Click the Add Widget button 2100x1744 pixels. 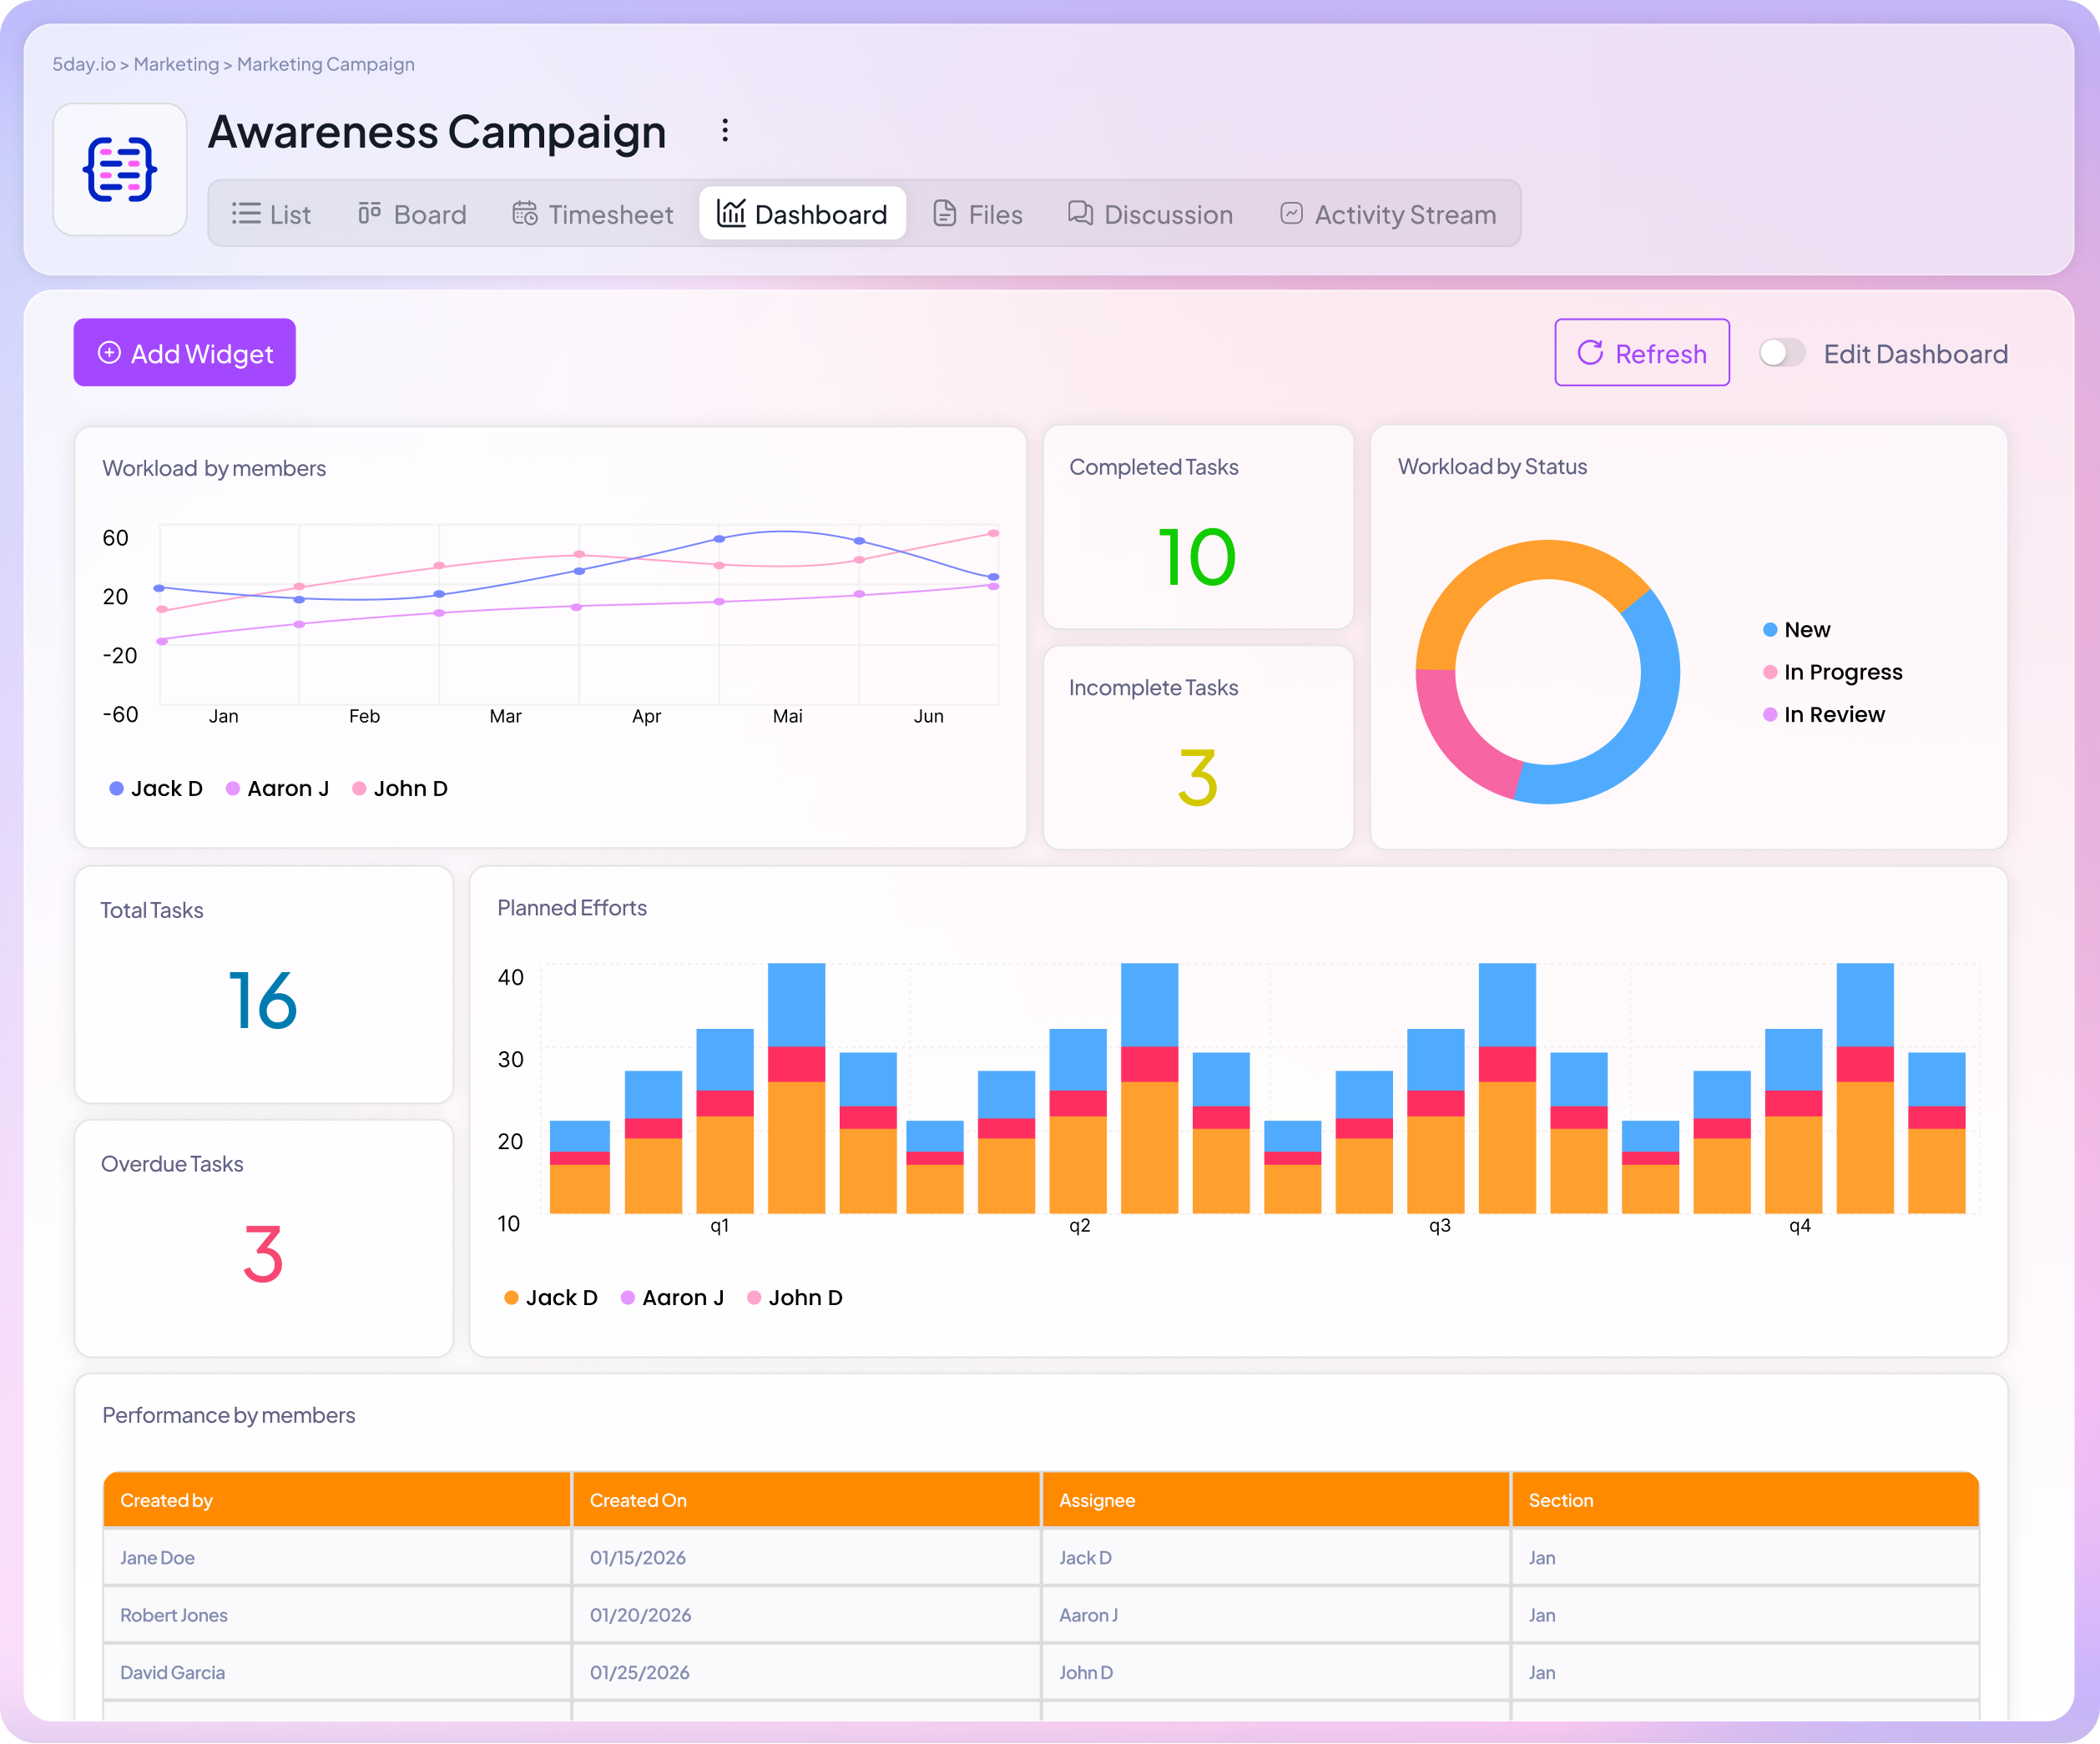click(x=184, y=352)
